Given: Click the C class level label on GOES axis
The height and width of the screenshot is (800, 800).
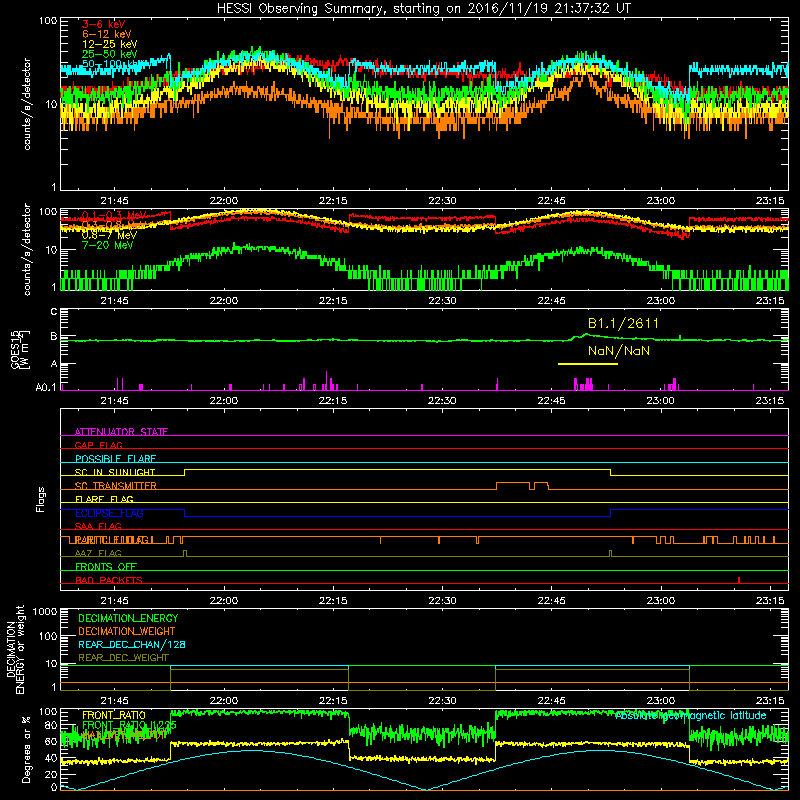Looking at the screenshot, I should [x=54, y=312].
